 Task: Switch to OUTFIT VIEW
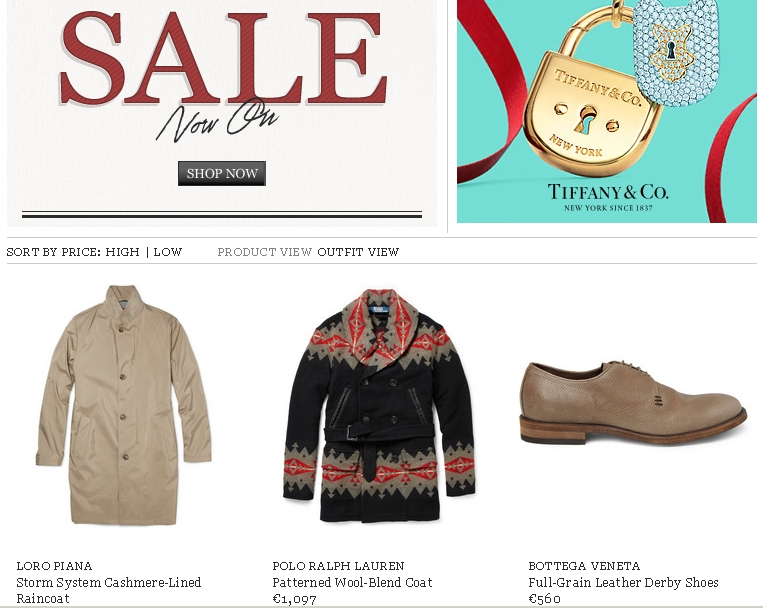[358, 252]
